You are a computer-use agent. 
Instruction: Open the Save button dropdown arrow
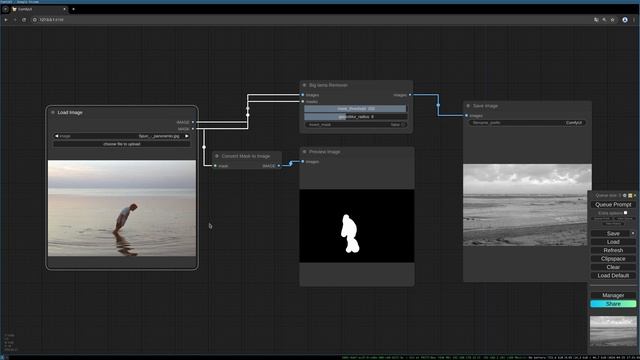(x=633, y=233)
